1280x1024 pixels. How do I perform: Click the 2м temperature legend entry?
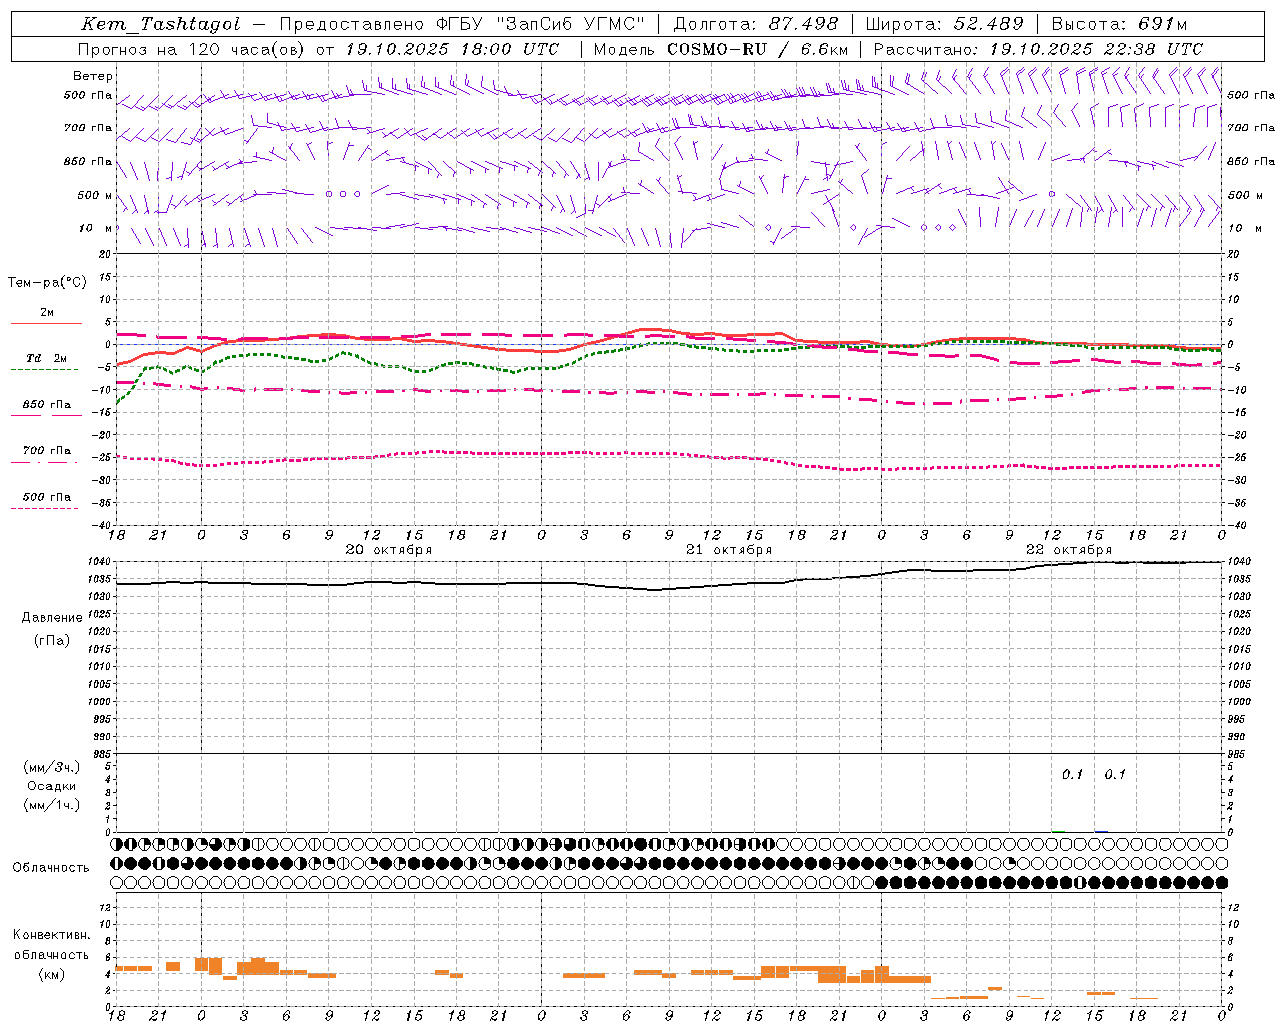coord(47,312)
